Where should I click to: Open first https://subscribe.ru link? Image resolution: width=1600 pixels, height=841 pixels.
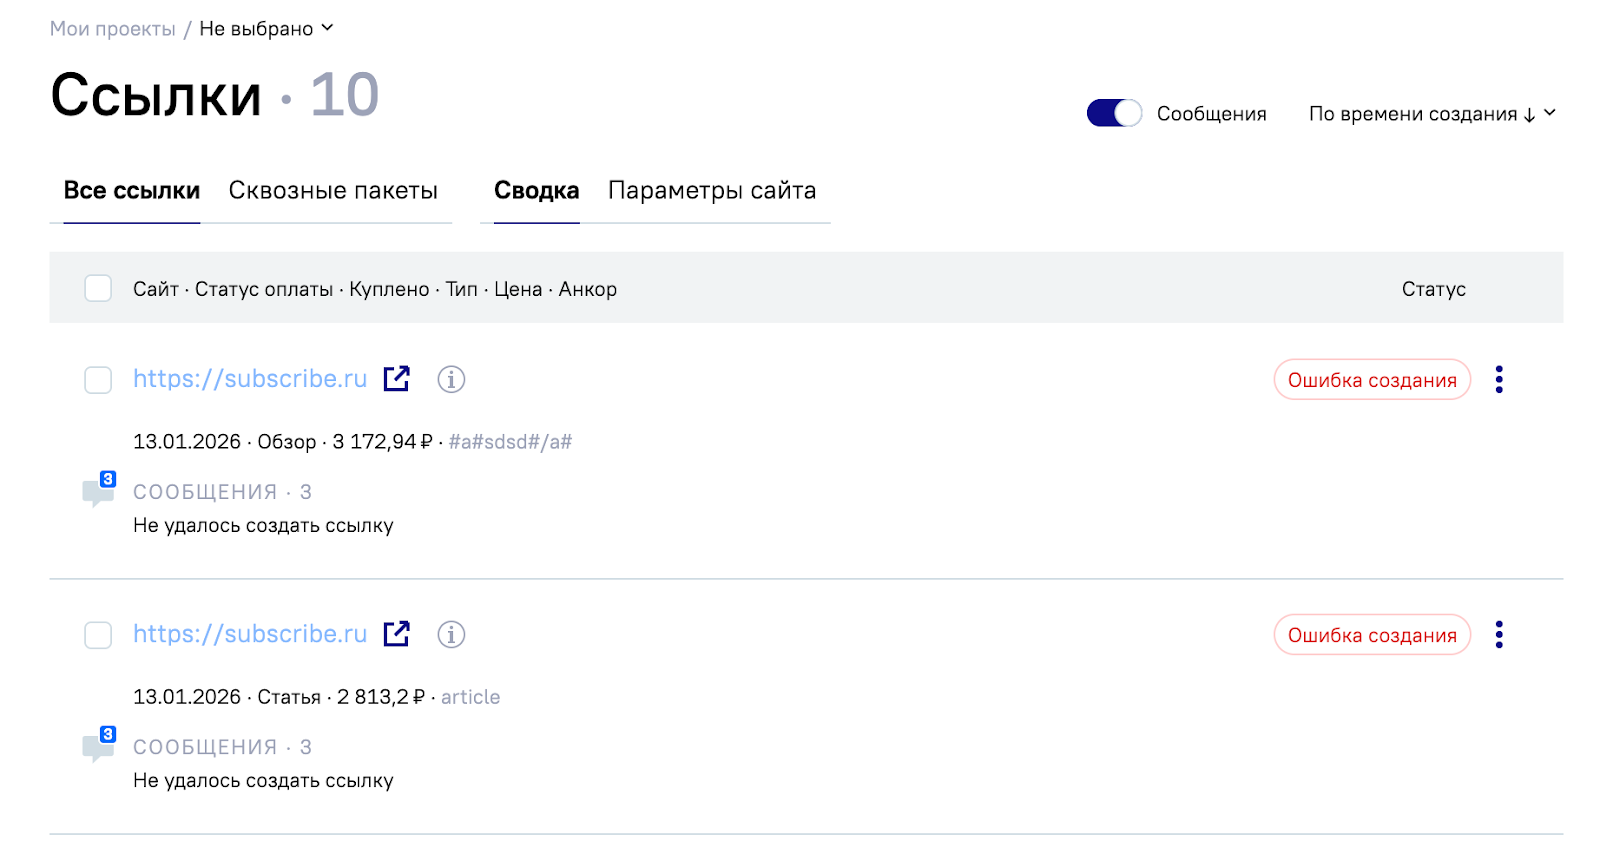250,379
